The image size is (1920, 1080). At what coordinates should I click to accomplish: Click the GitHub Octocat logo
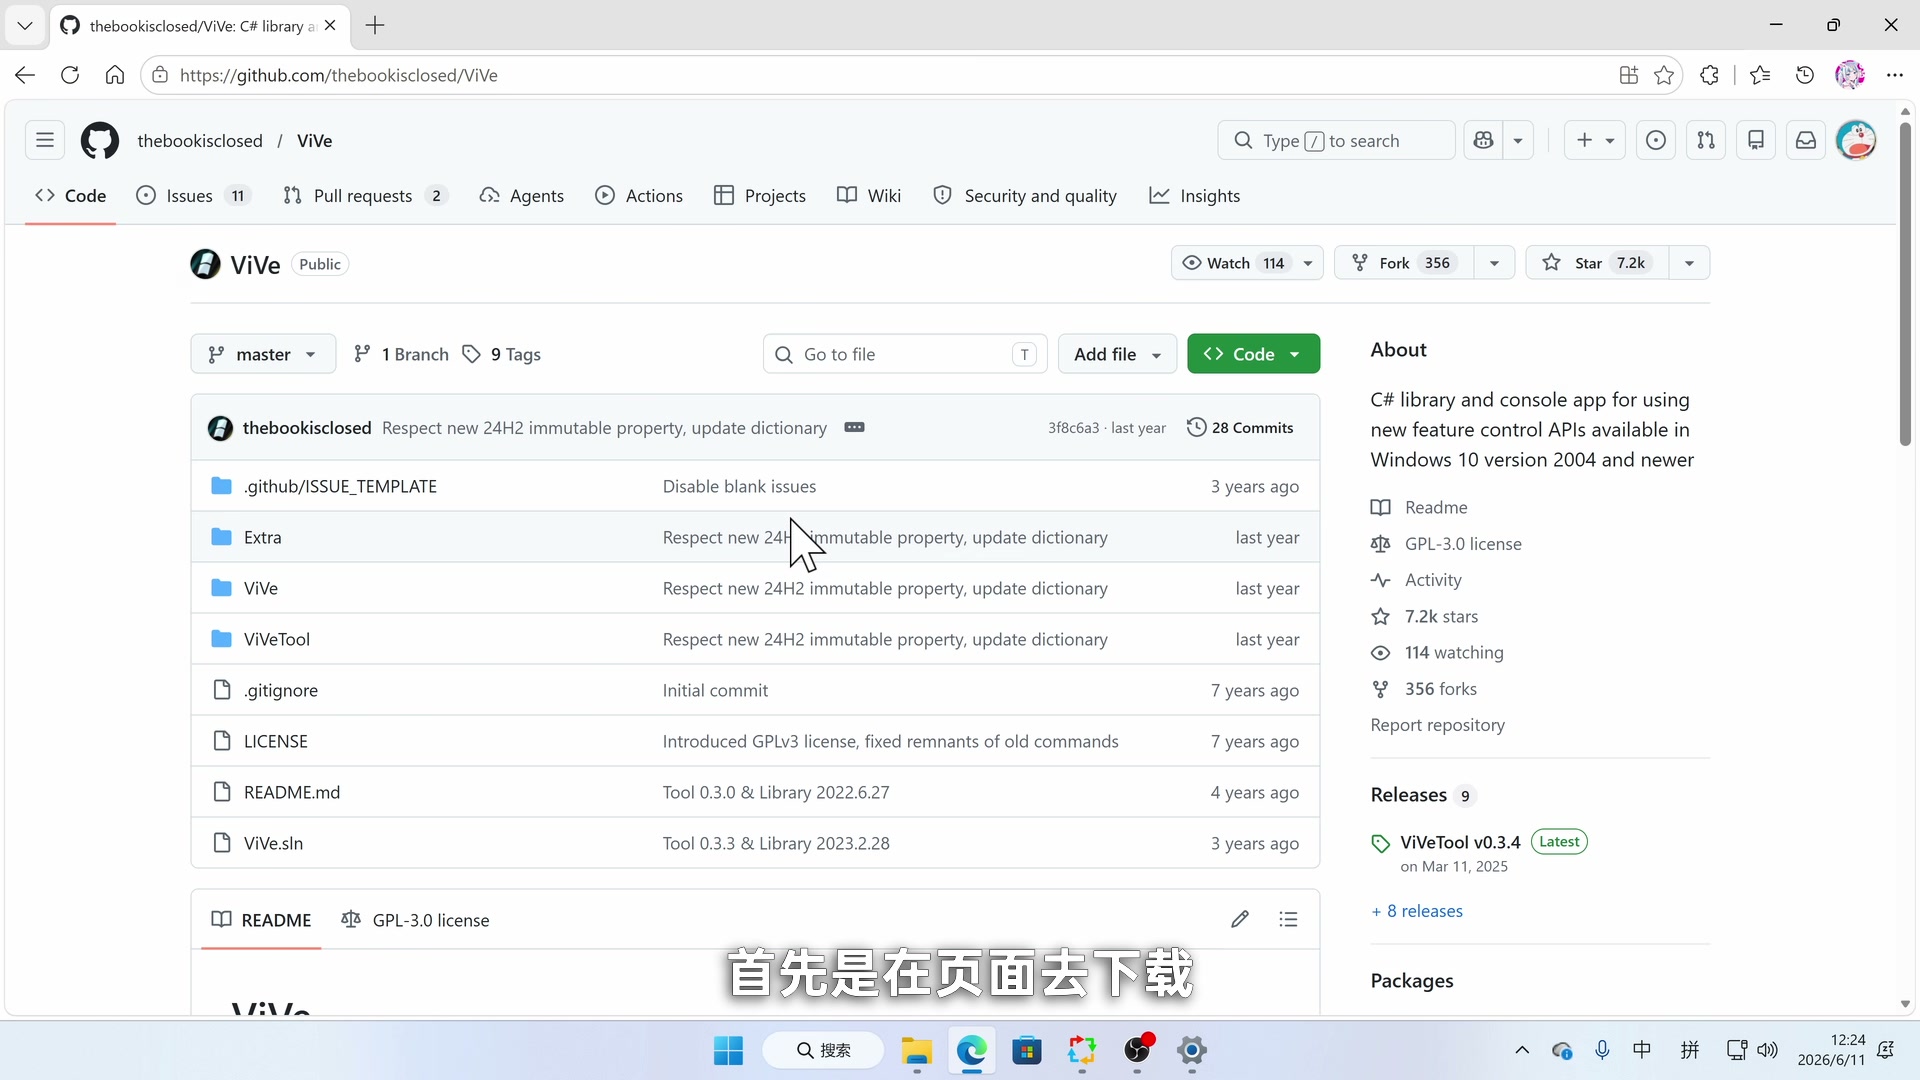[100, 140]
